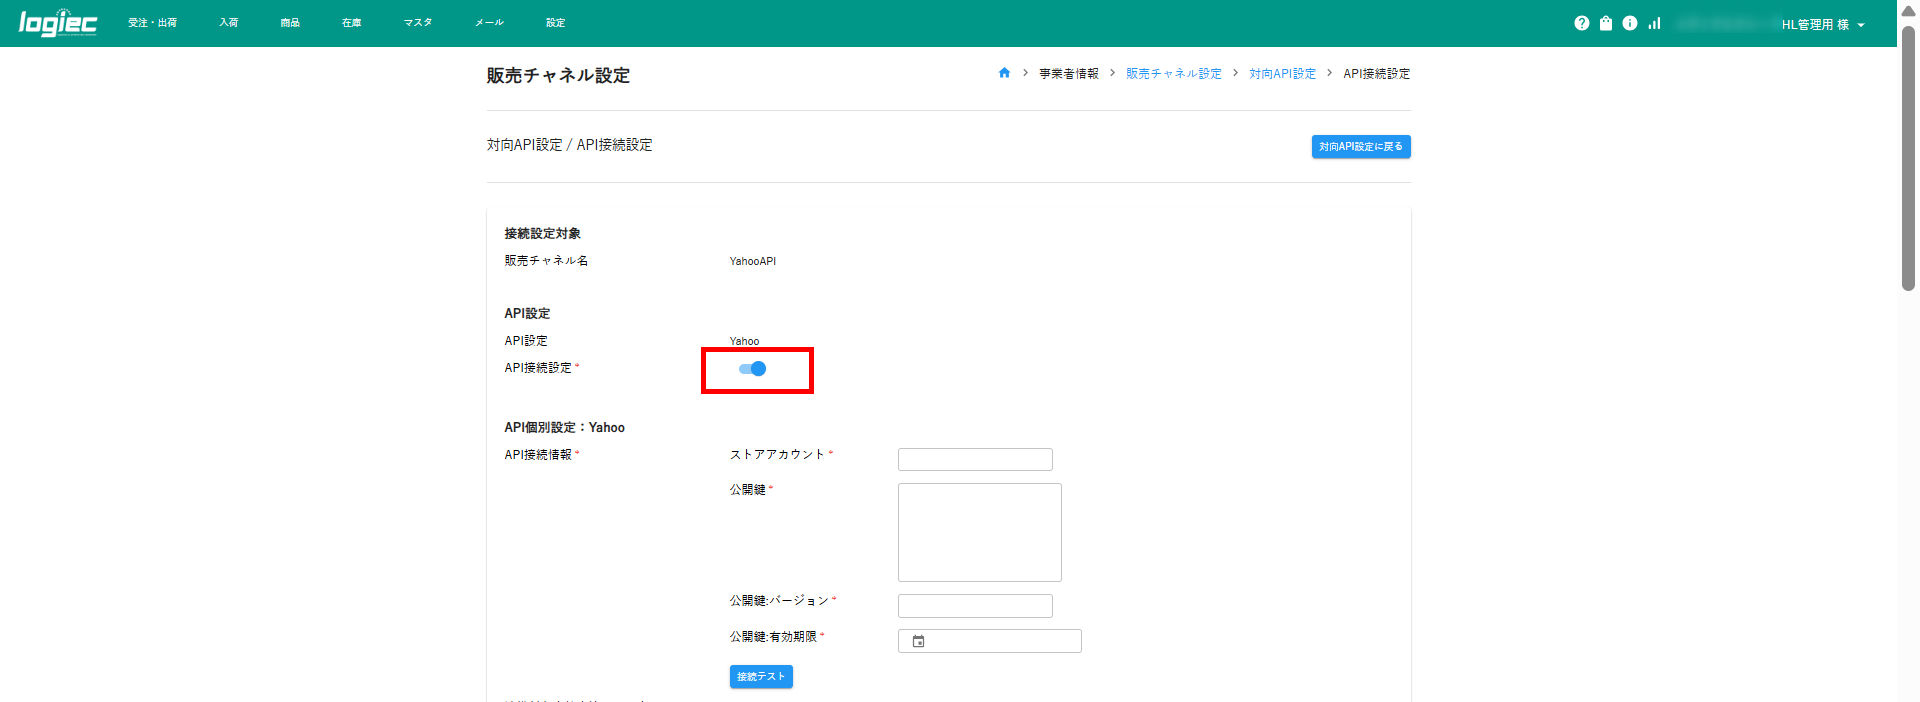Follow the 販売チャネル設定 breadcrumb link
Viewport: 1920px width, 702px height.
tap(1173, 74)
